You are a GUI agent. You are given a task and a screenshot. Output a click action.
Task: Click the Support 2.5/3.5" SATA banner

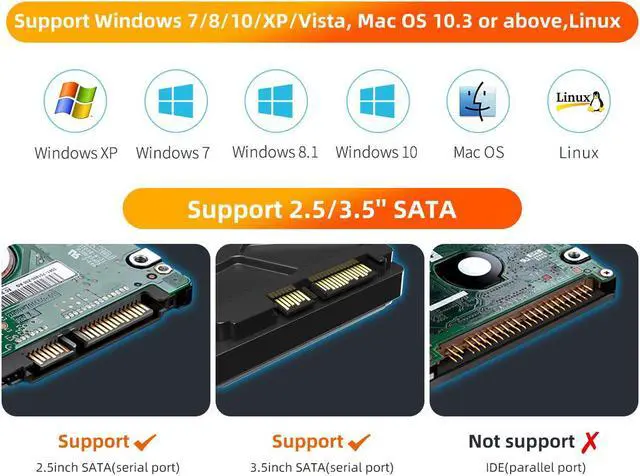[x=322, y=209]
